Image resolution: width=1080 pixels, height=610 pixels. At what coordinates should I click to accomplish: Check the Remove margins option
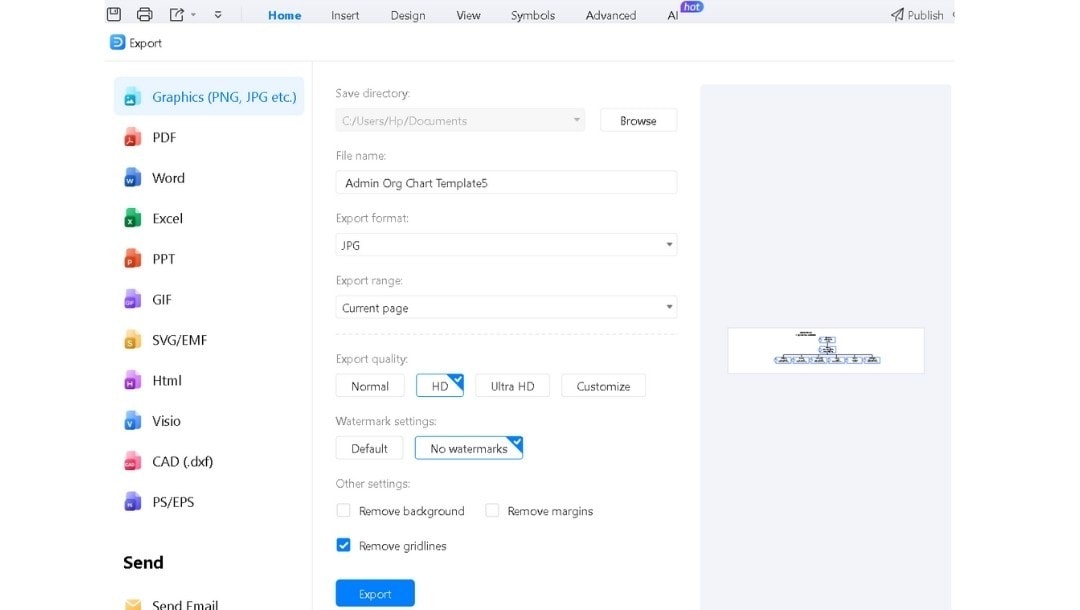point(492,510)
